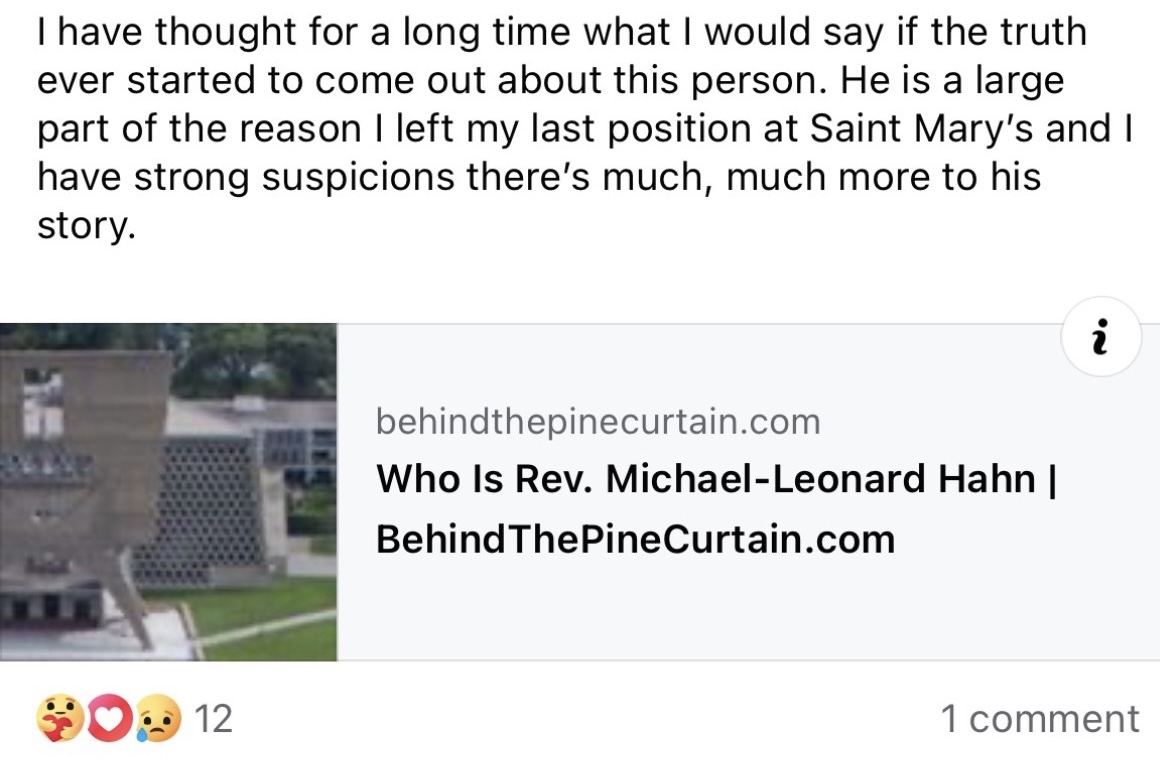Click the word "story." ending the post
This screenshot has height=765, width=1160.
point(85,226)
